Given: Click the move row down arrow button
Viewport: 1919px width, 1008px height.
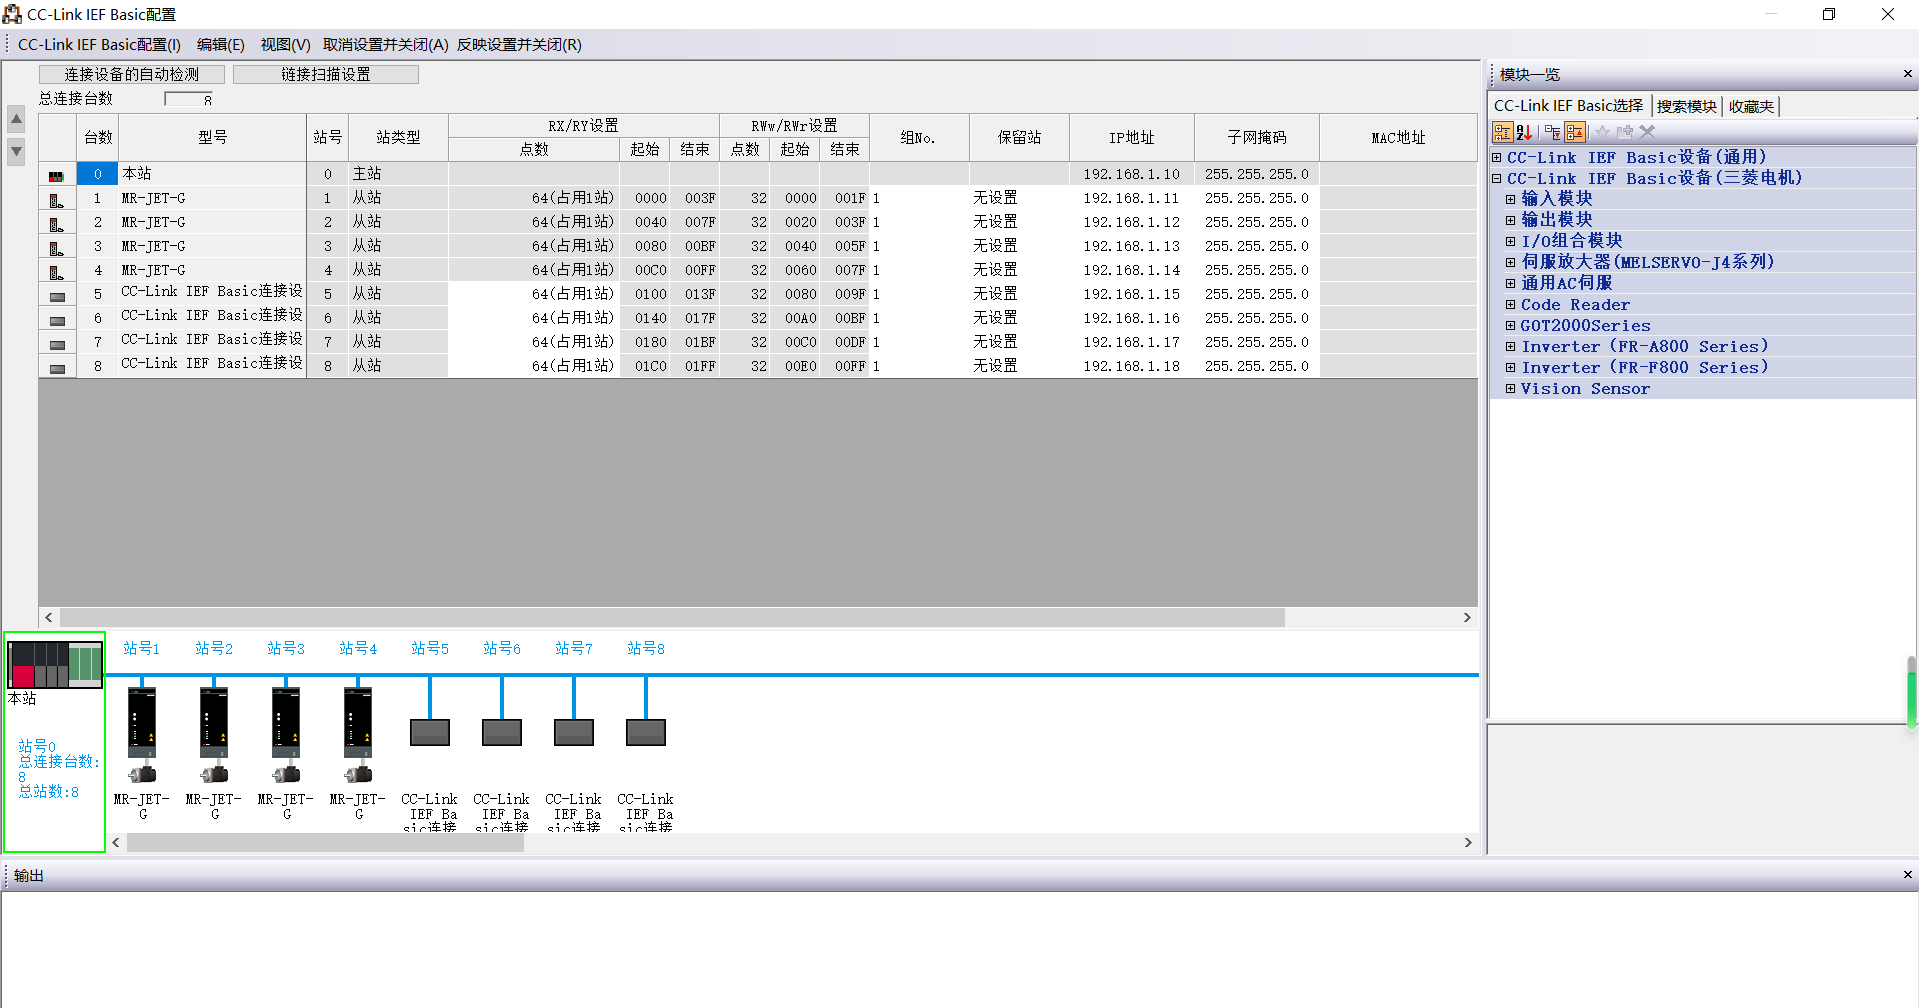Looking at the screenshot, I should (x=16, y=152).
